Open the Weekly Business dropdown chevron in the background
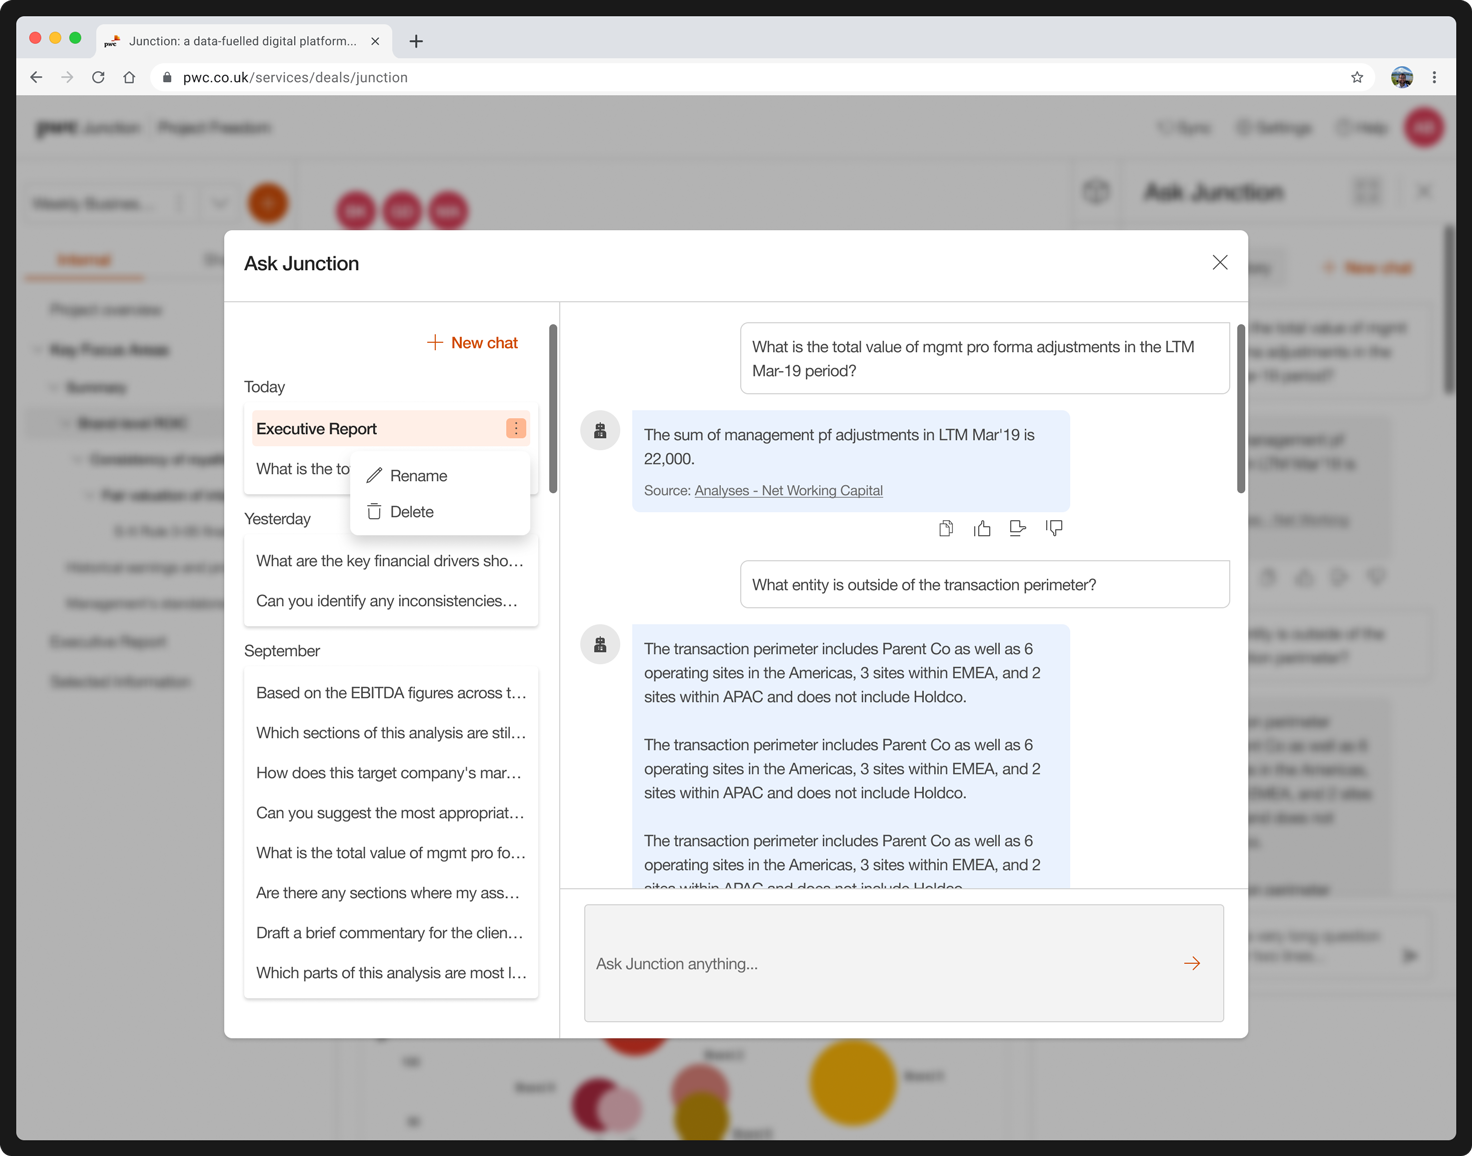 click(x=219, y=203)
